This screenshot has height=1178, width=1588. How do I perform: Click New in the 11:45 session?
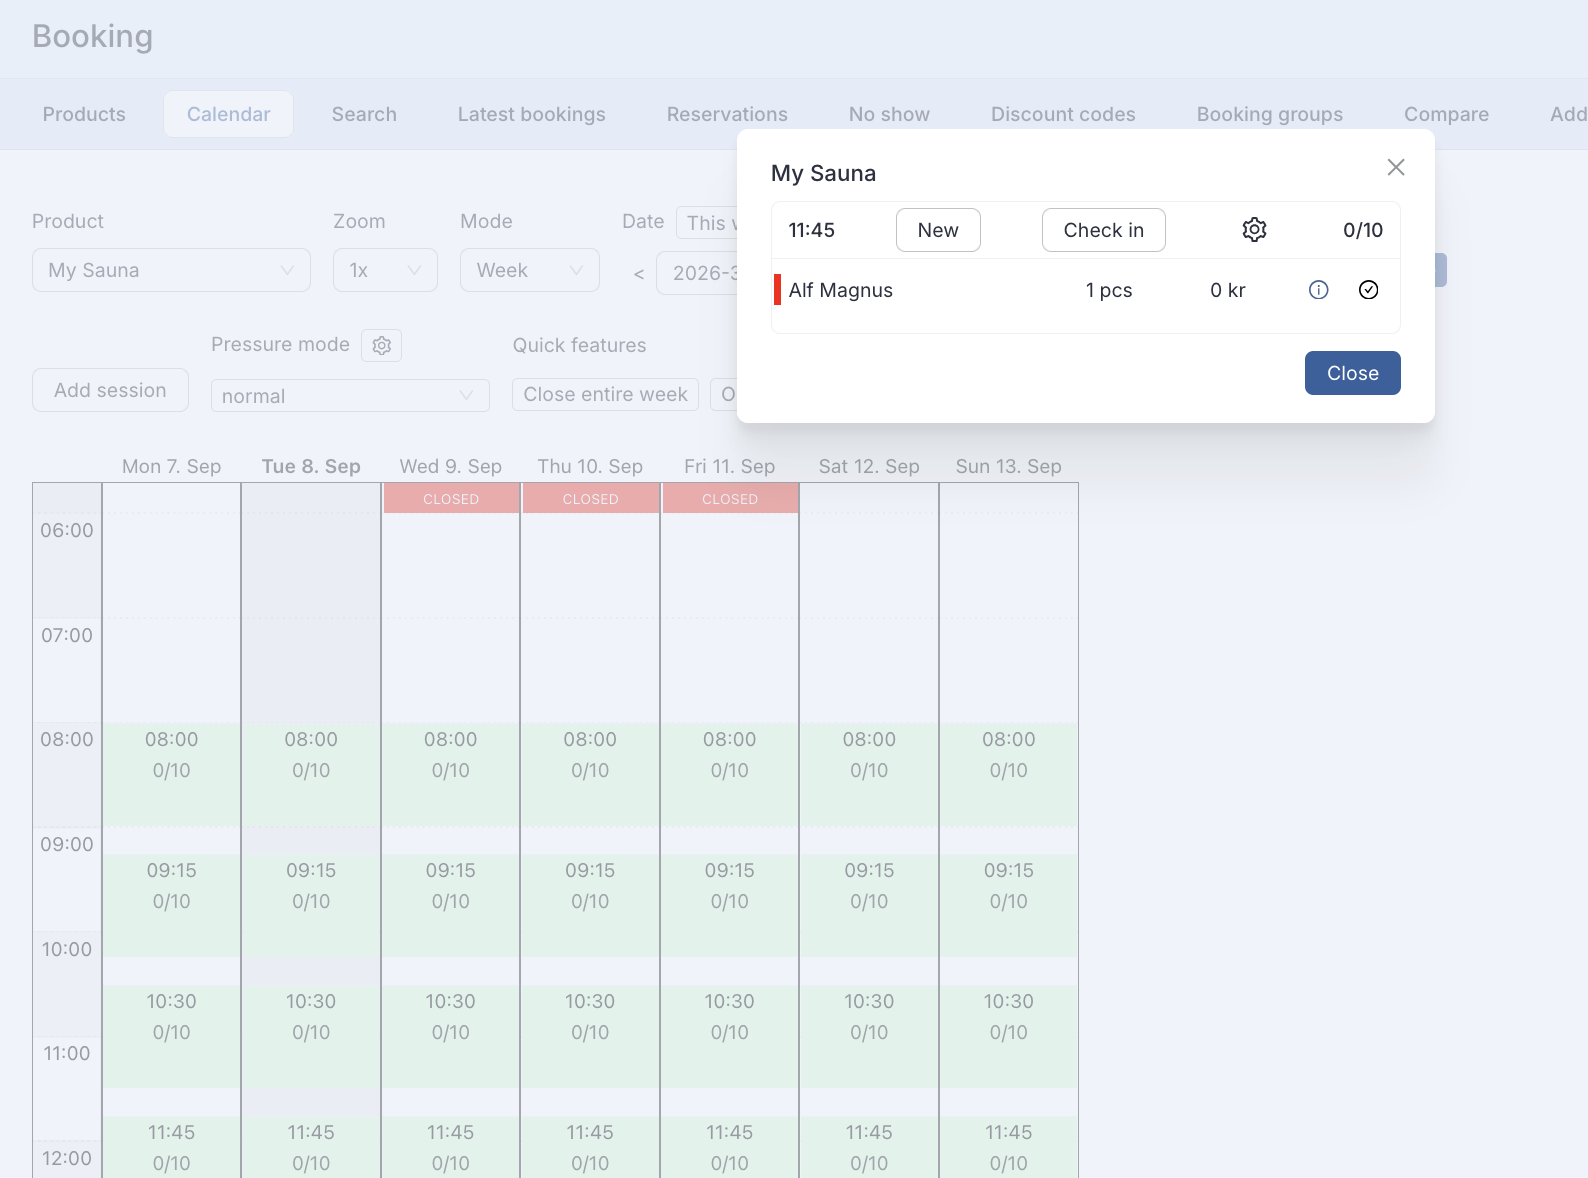tap(938, 230)
